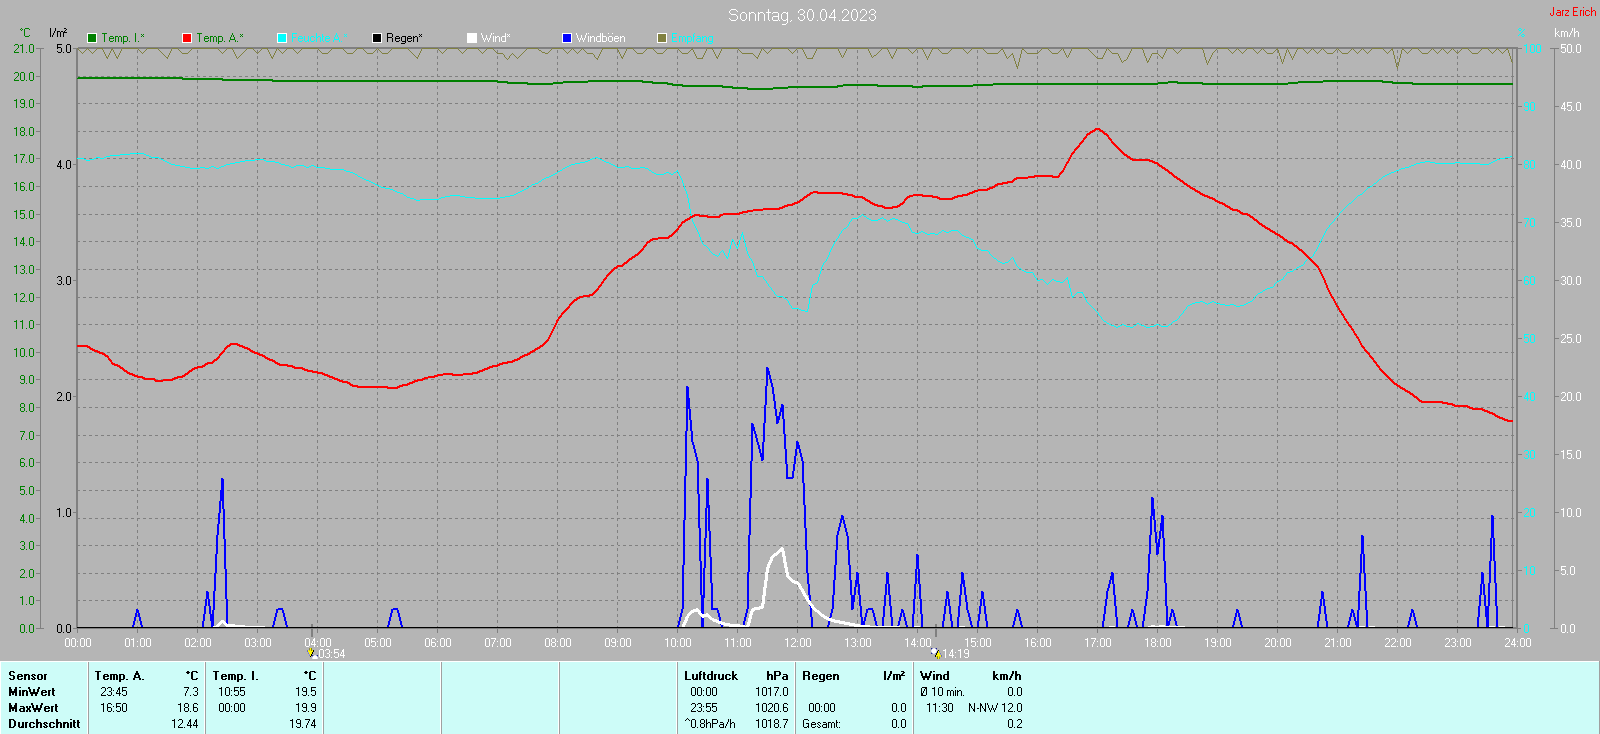Click the N-NW 12.0 wind gust value
This screenshot has width=1600, height=734.
995,708
